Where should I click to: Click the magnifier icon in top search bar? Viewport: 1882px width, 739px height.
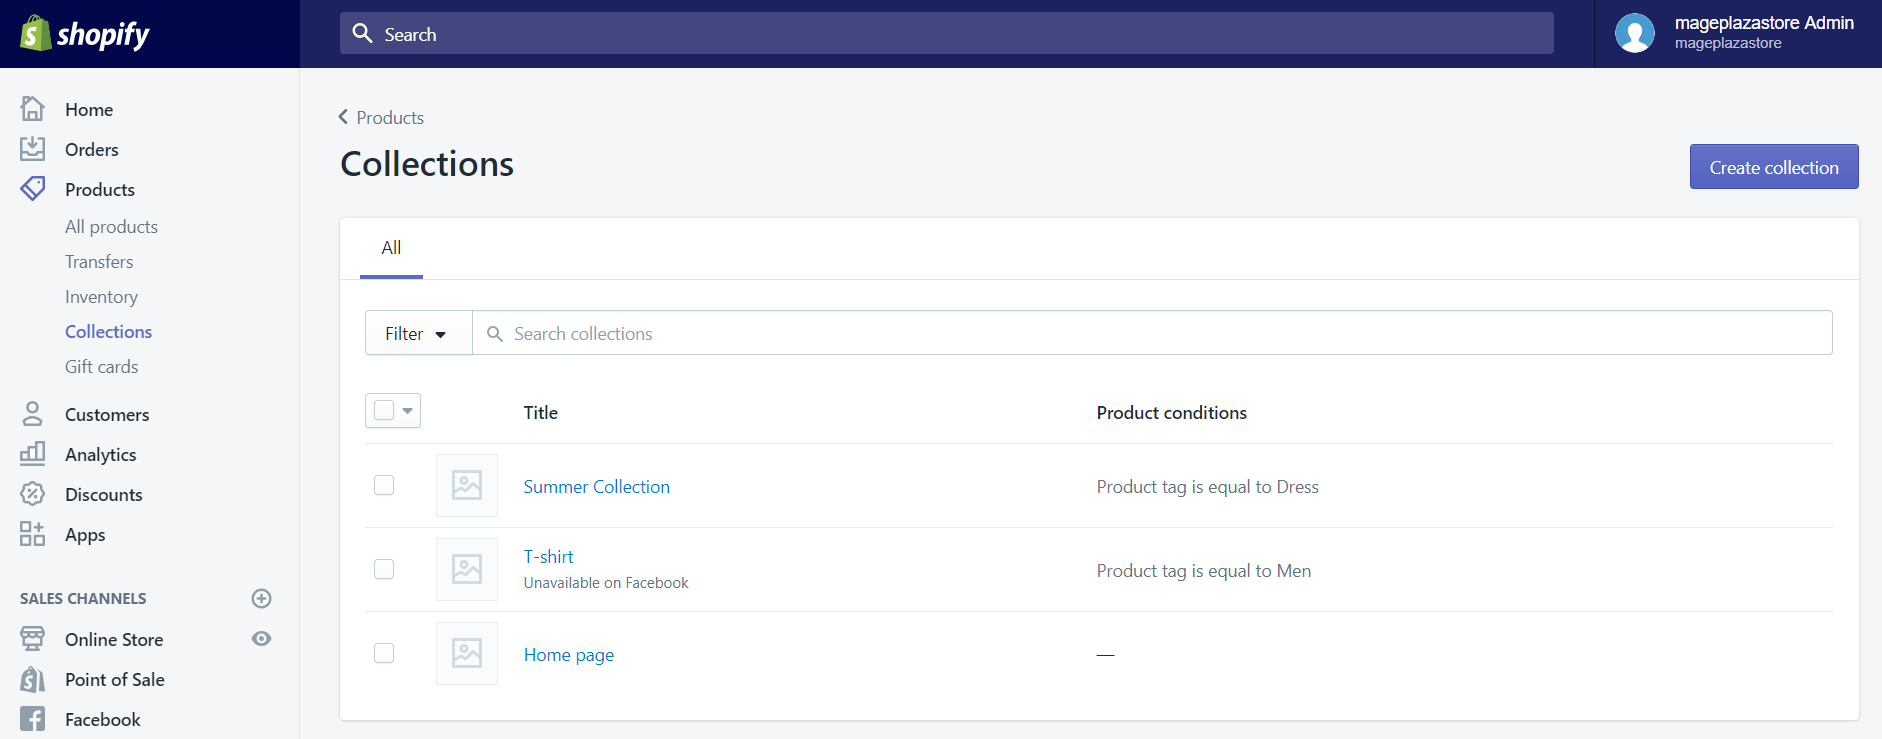(362, 33)
